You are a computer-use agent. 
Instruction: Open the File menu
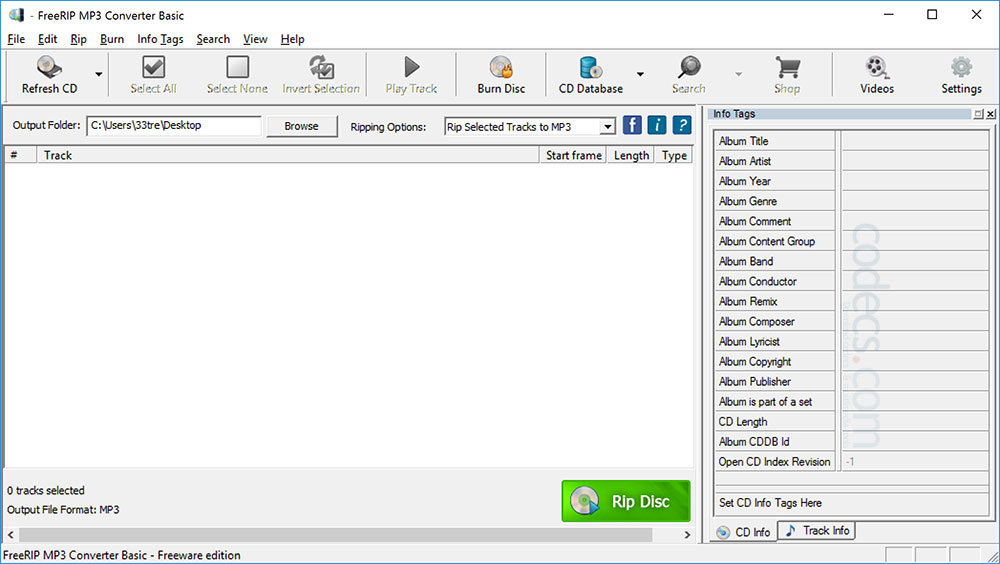(16, 39)
